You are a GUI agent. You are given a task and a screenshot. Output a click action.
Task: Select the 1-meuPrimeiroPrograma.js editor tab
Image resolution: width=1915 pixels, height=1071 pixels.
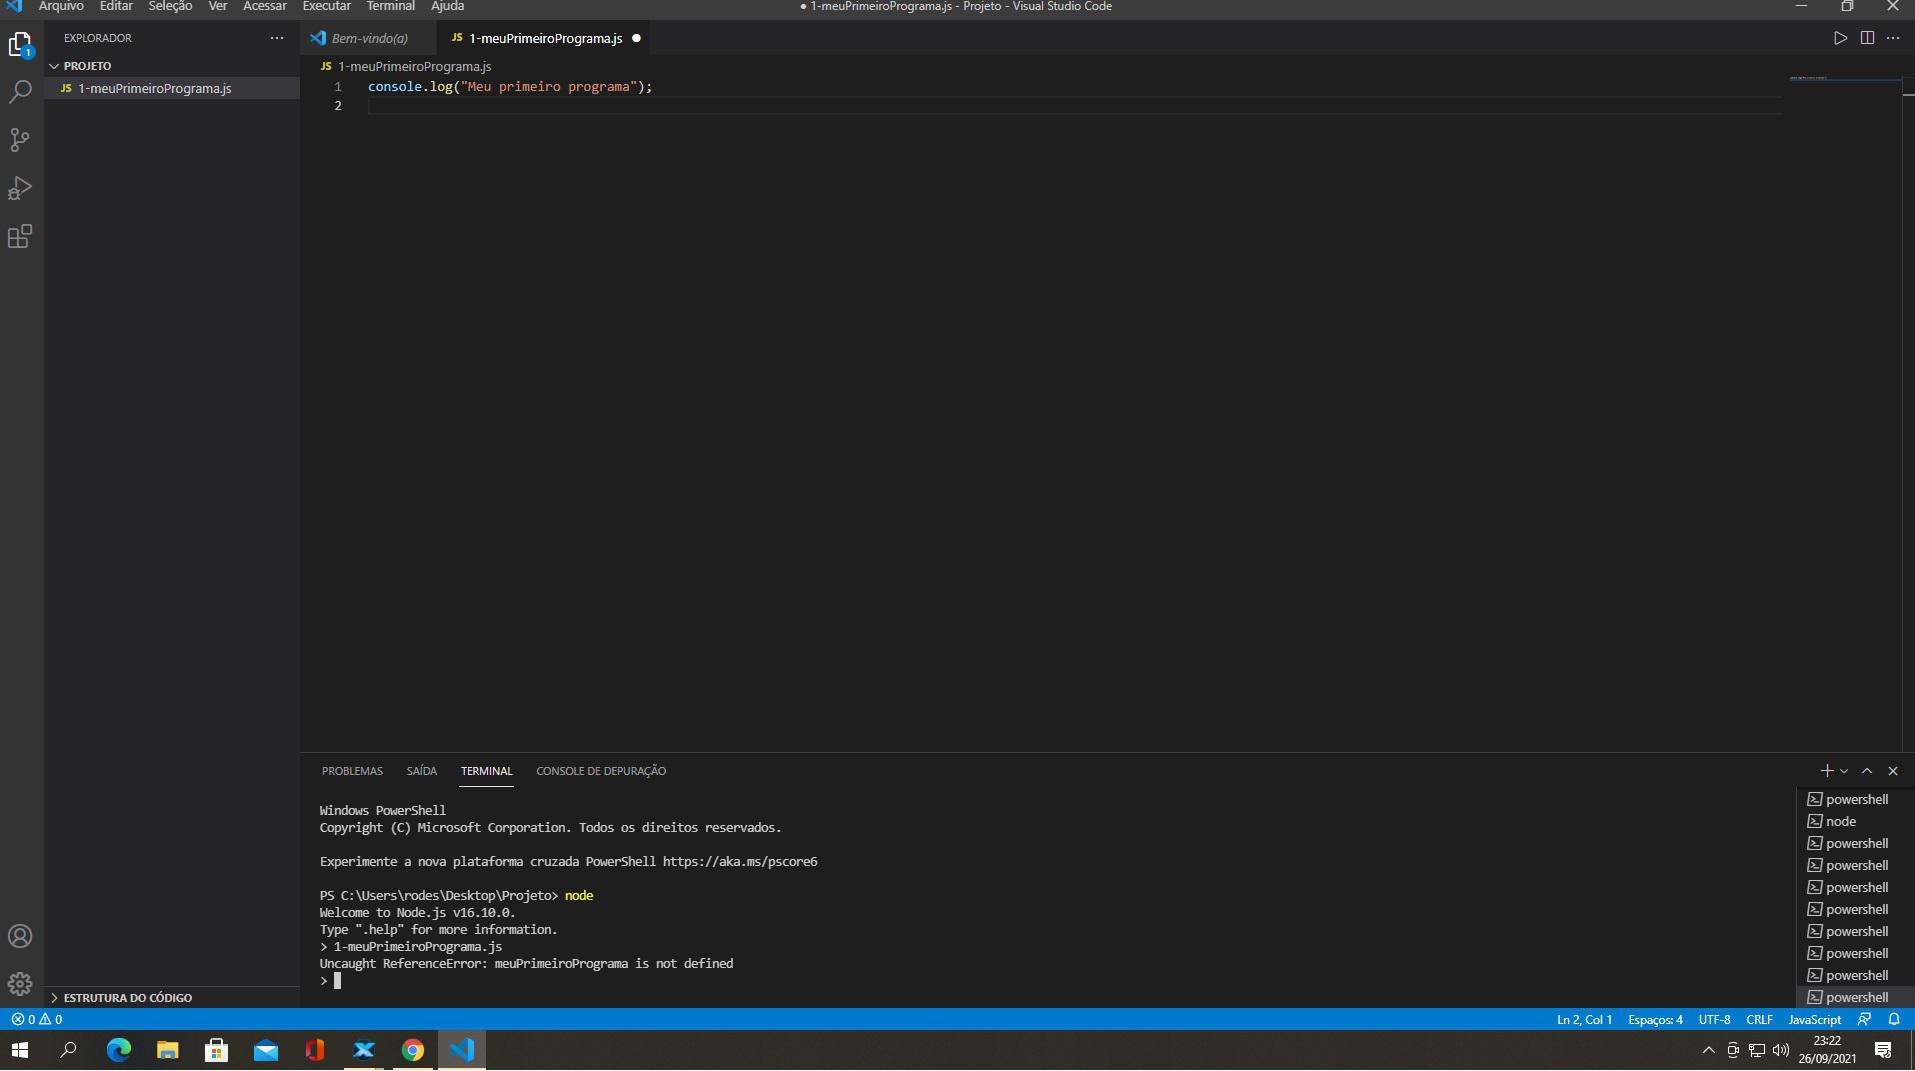pyautogui.click(x=545, y=38)
